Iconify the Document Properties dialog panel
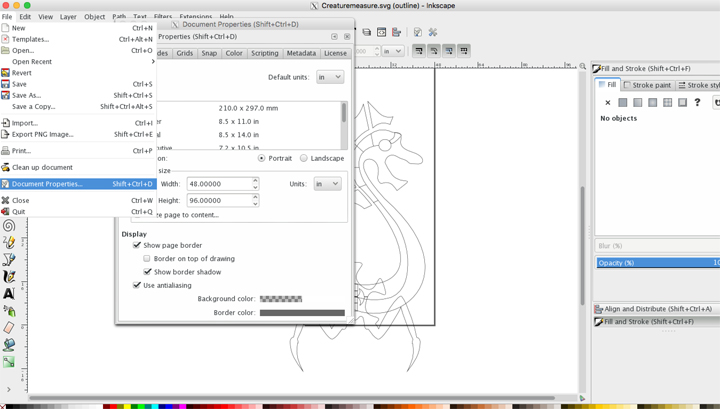 [x=334, y=37]
